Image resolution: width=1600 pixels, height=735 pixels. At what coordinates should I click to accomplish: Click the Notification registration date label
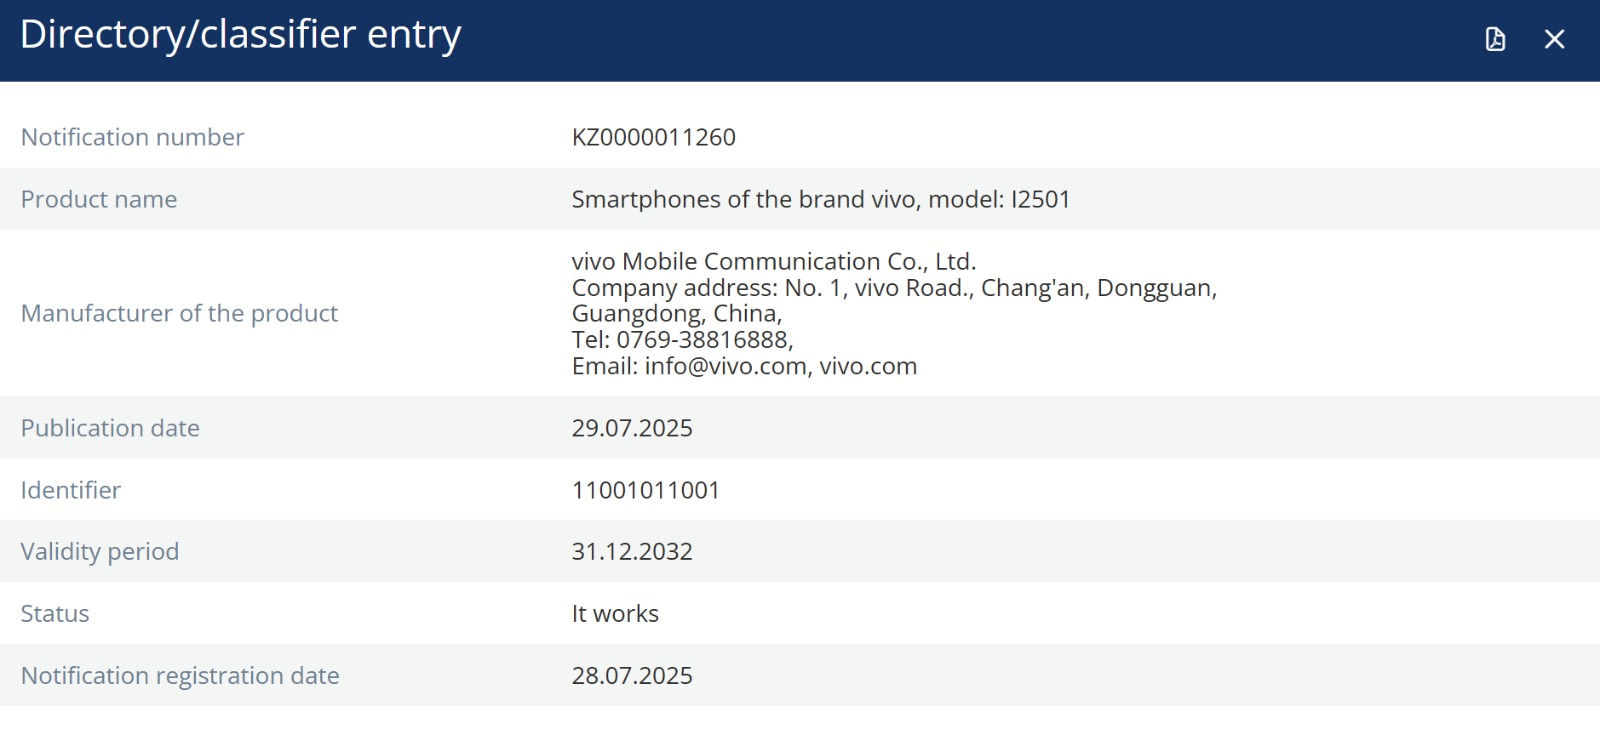tap(180, 675)
